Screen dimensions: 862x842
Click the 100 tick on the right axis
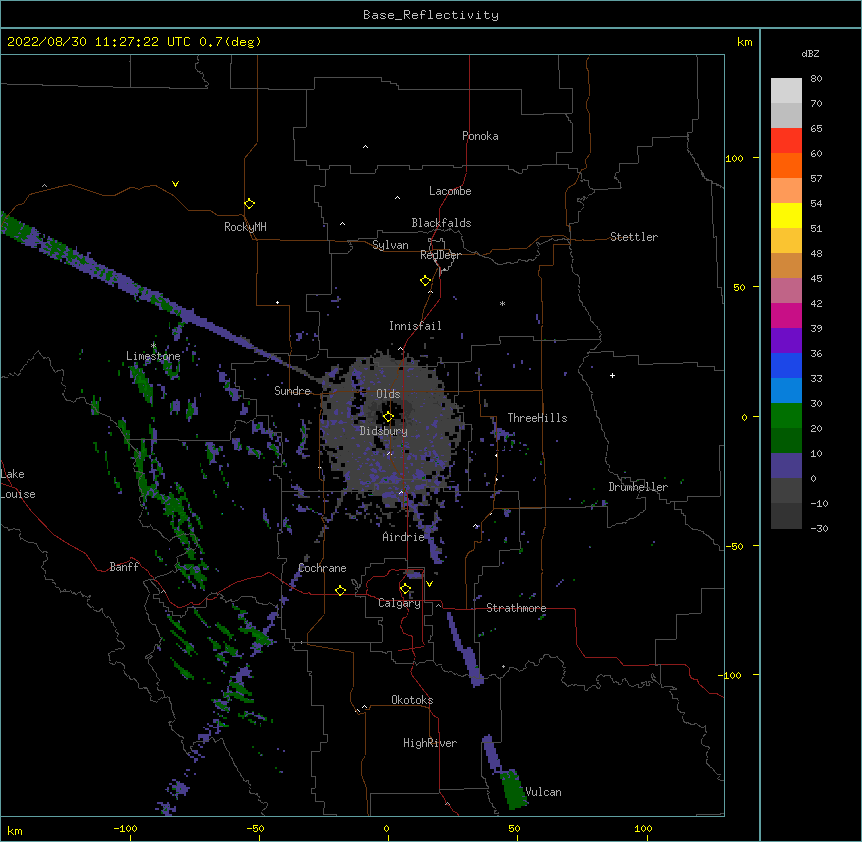[734, 158]
